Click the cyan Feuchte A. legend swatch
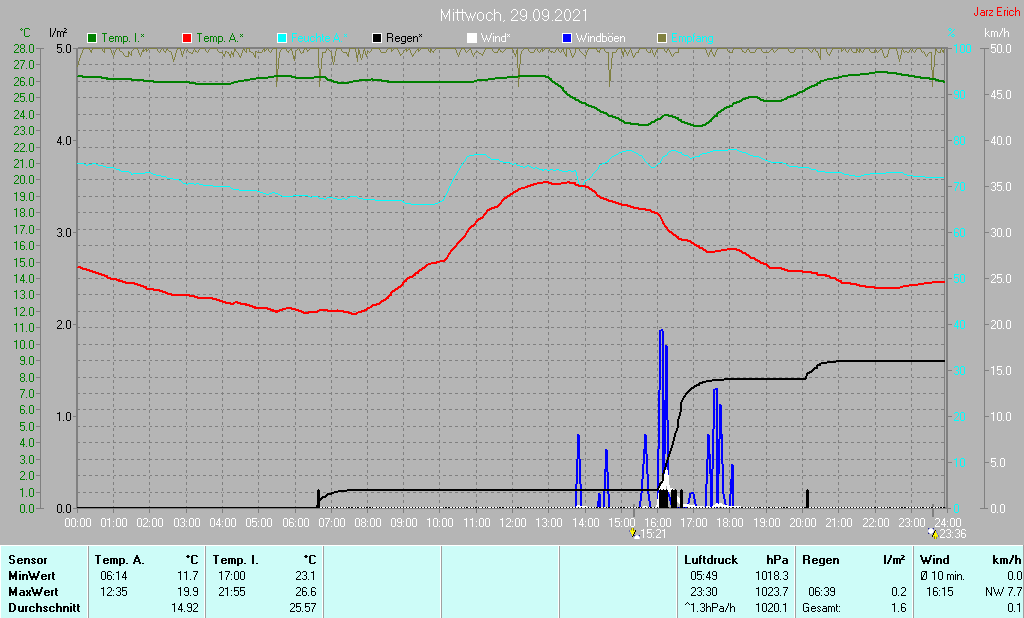The height and width of the screenshot is (618, 1024). (282, 38)
